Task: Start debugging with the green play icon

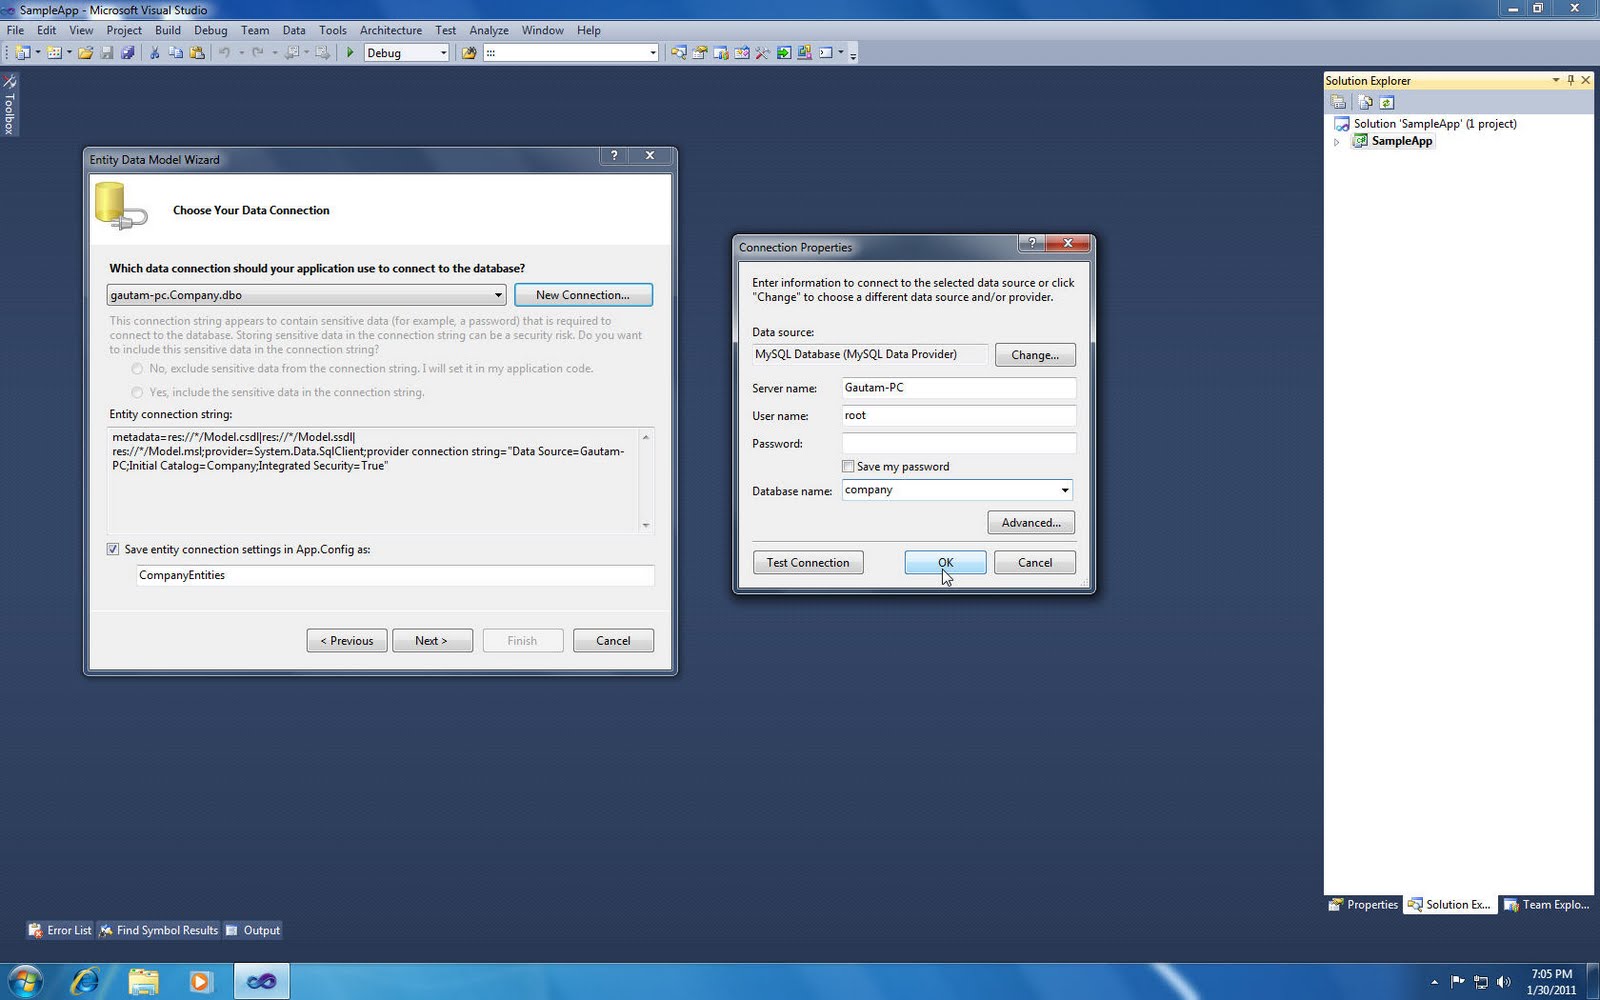Action: [x=350, y=52]
